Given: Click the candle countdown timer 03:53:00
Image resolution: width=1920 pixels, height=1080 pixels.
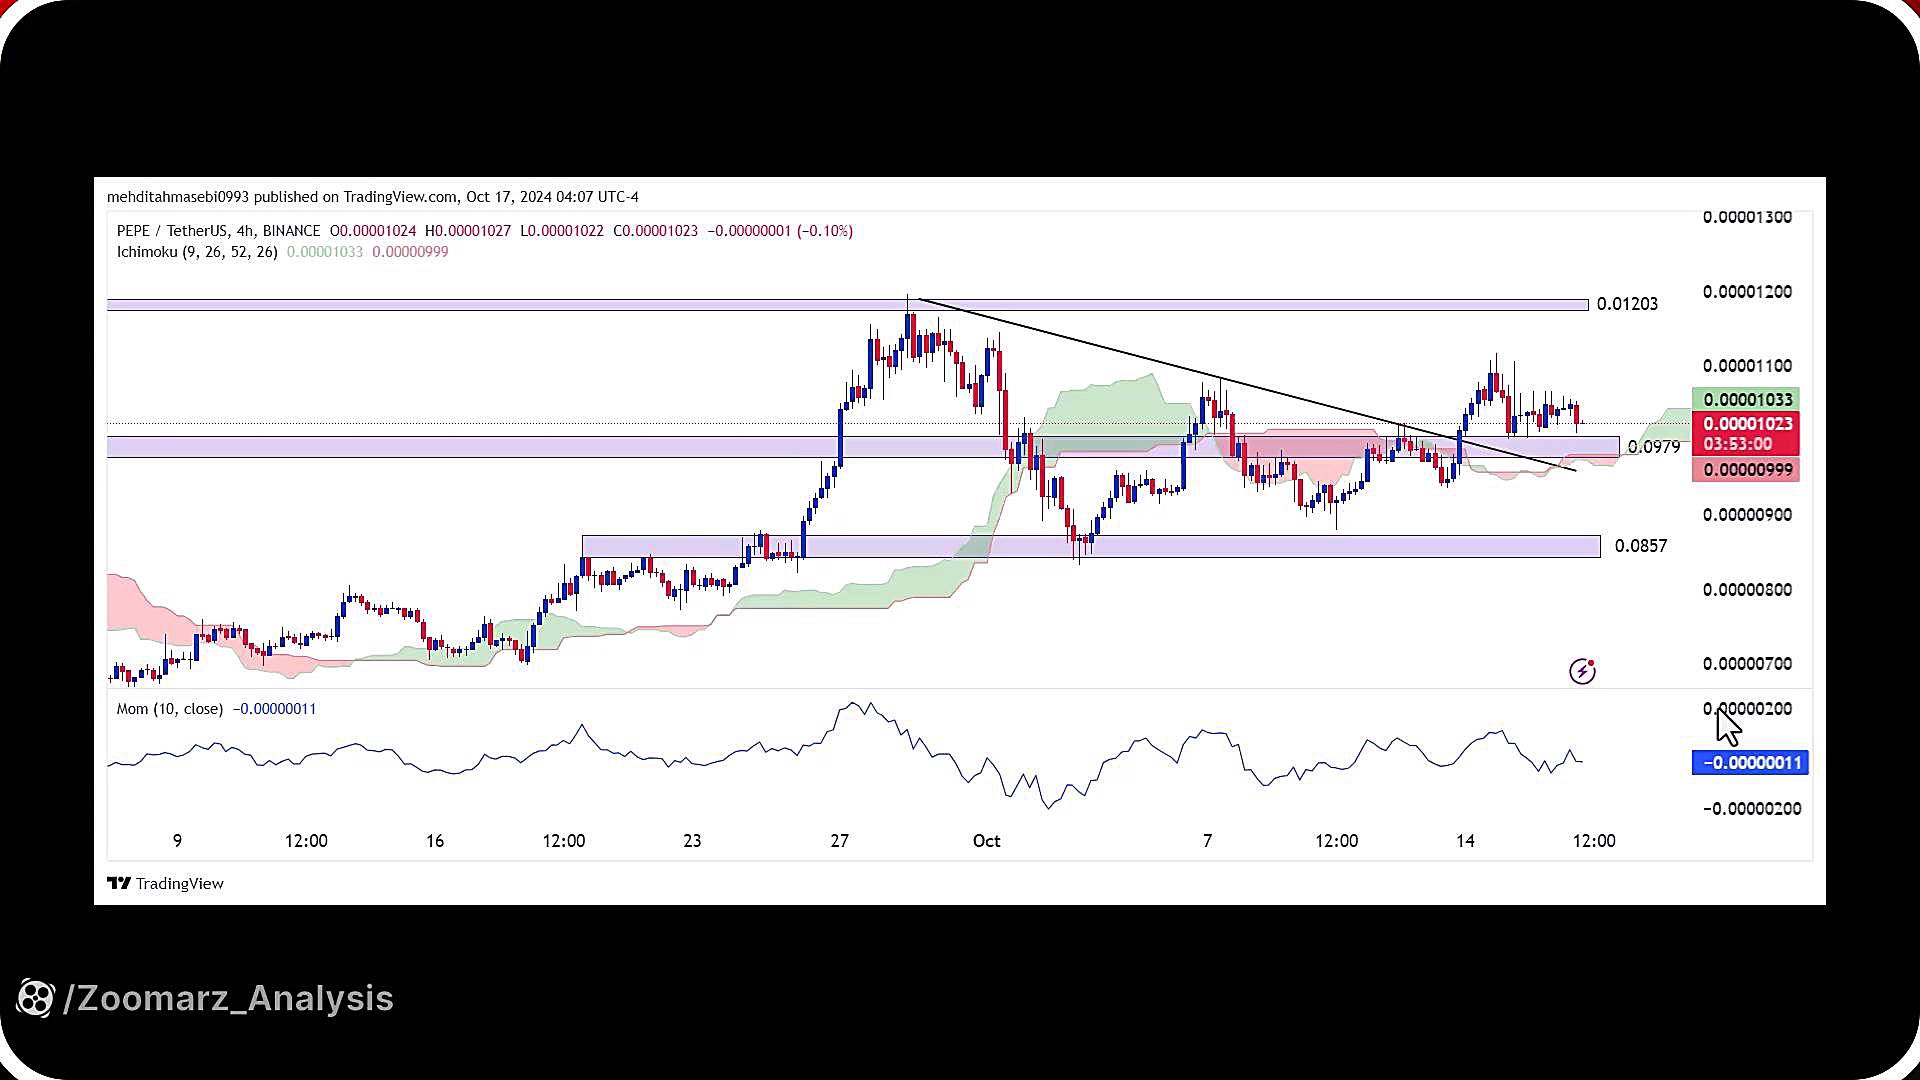Looking at the screenshot, I should coord(1737,444).
